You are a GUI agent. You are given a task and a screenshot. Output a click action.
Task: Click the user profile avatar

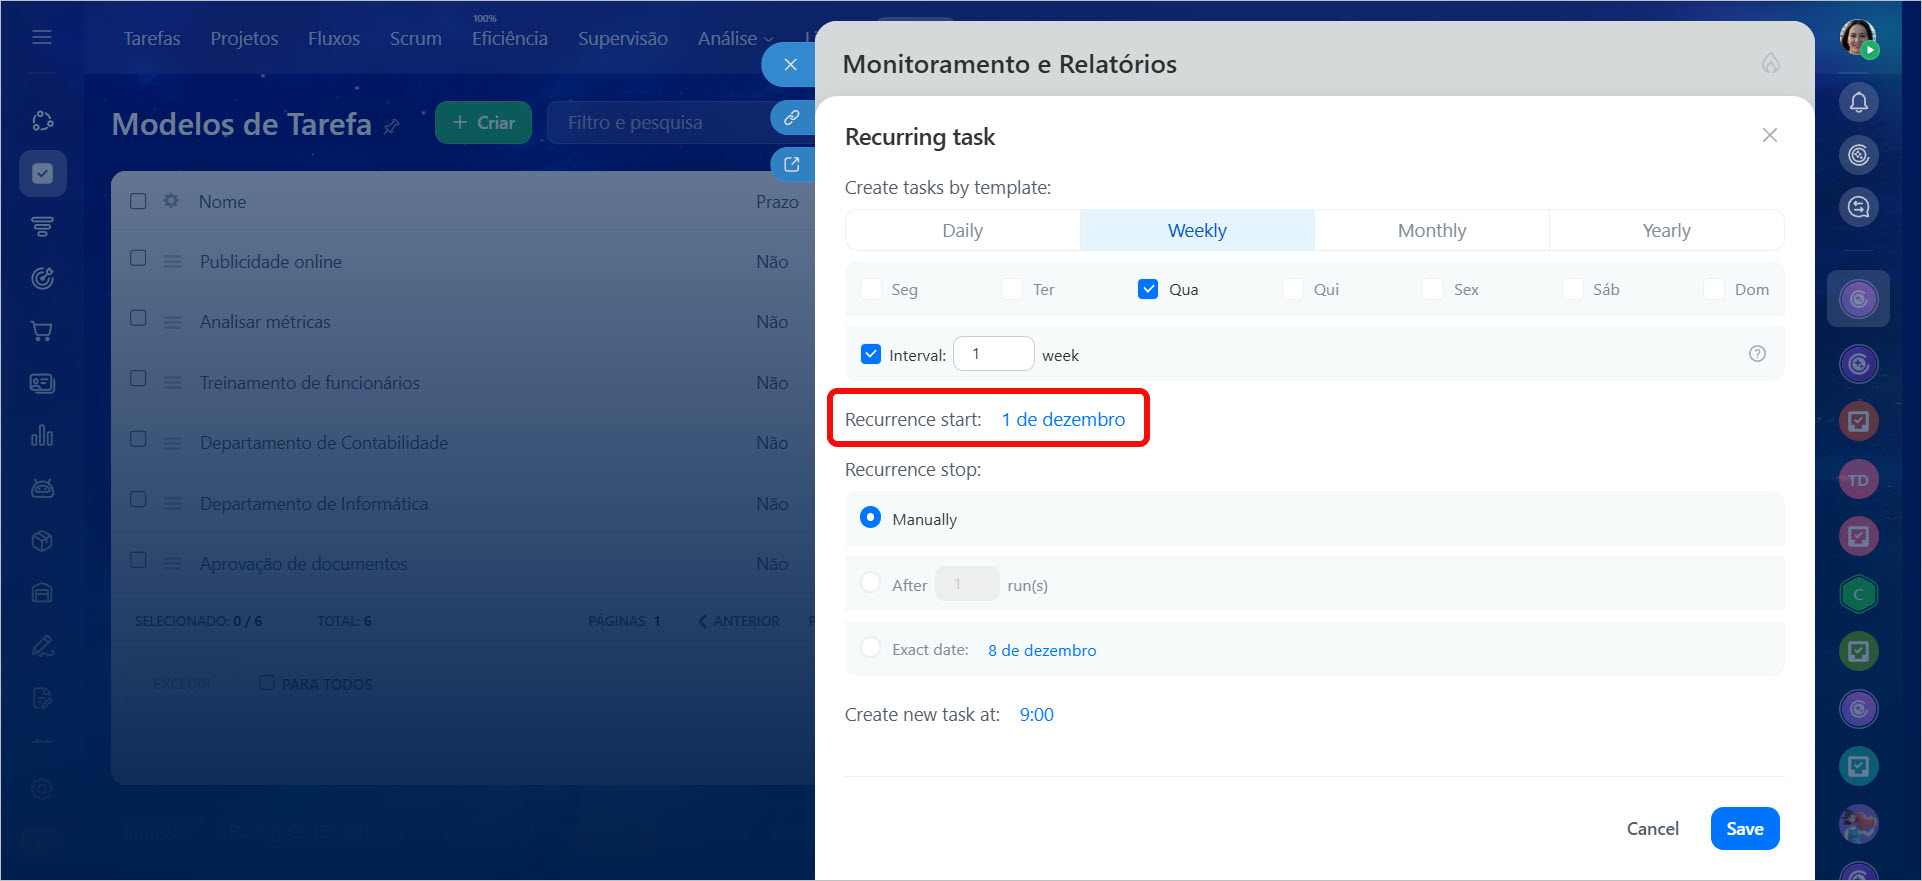(x=1857, y=38)
